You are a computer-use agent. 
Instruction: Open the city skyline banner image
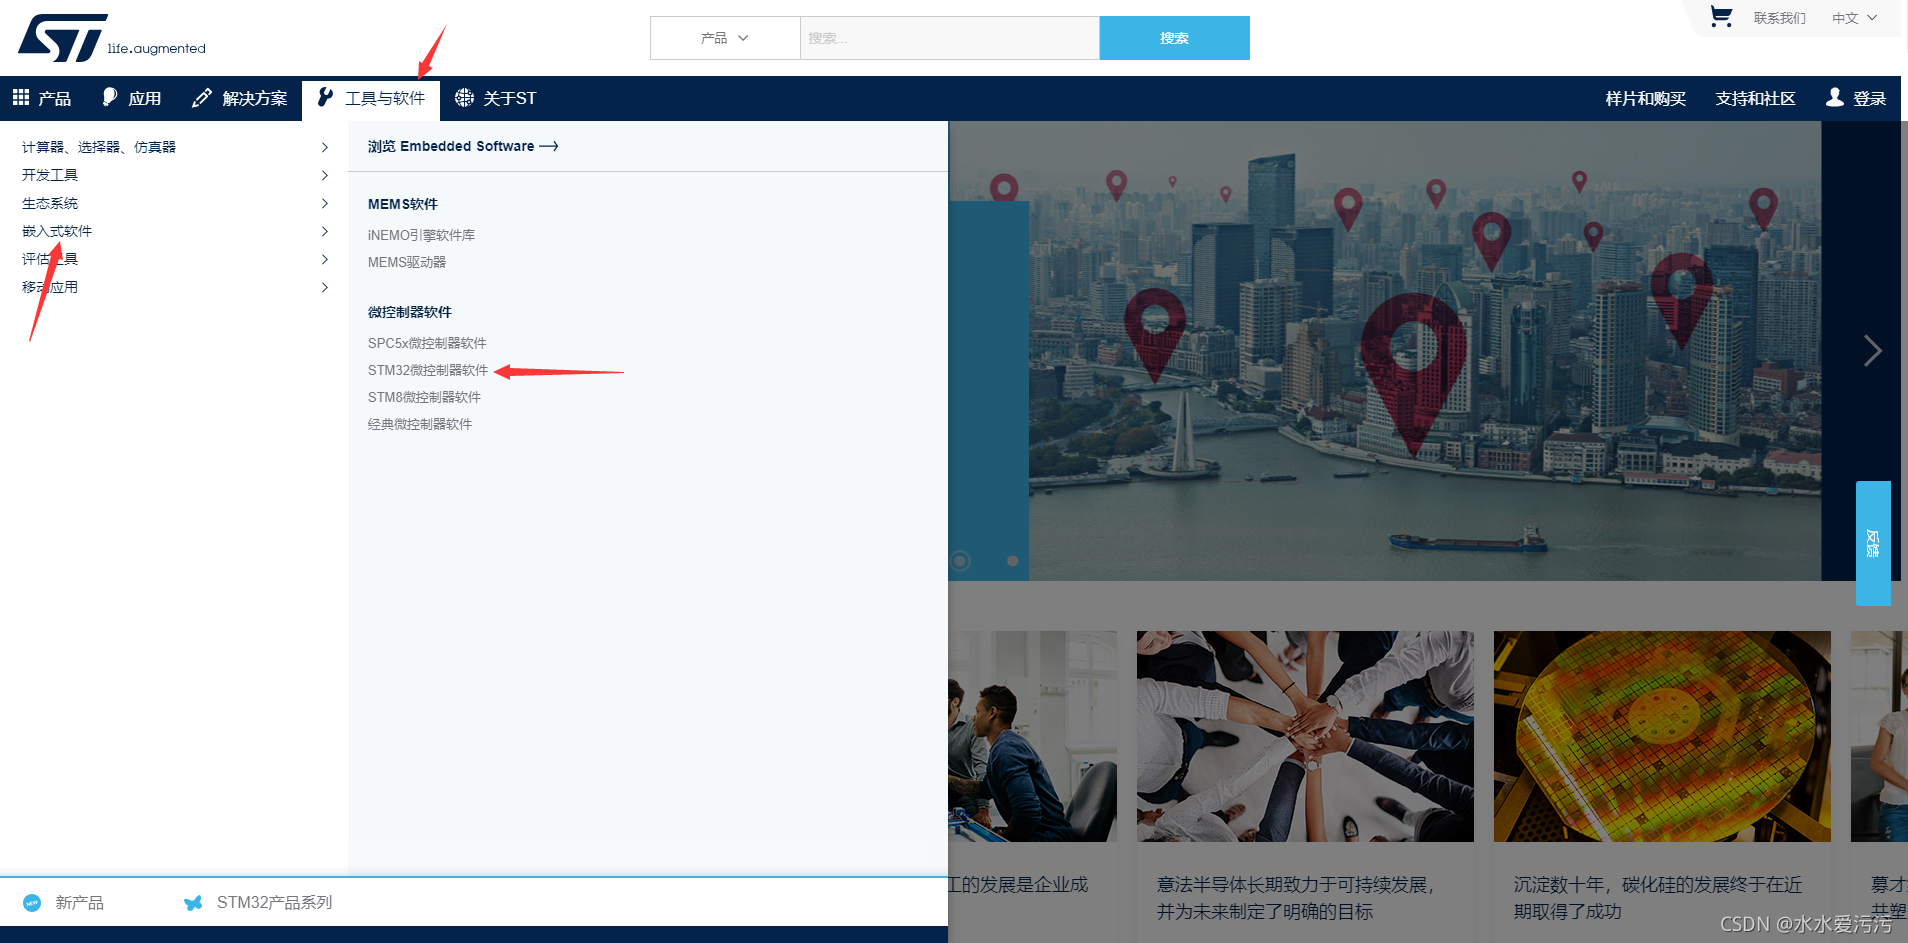[x=1425, y=350]
